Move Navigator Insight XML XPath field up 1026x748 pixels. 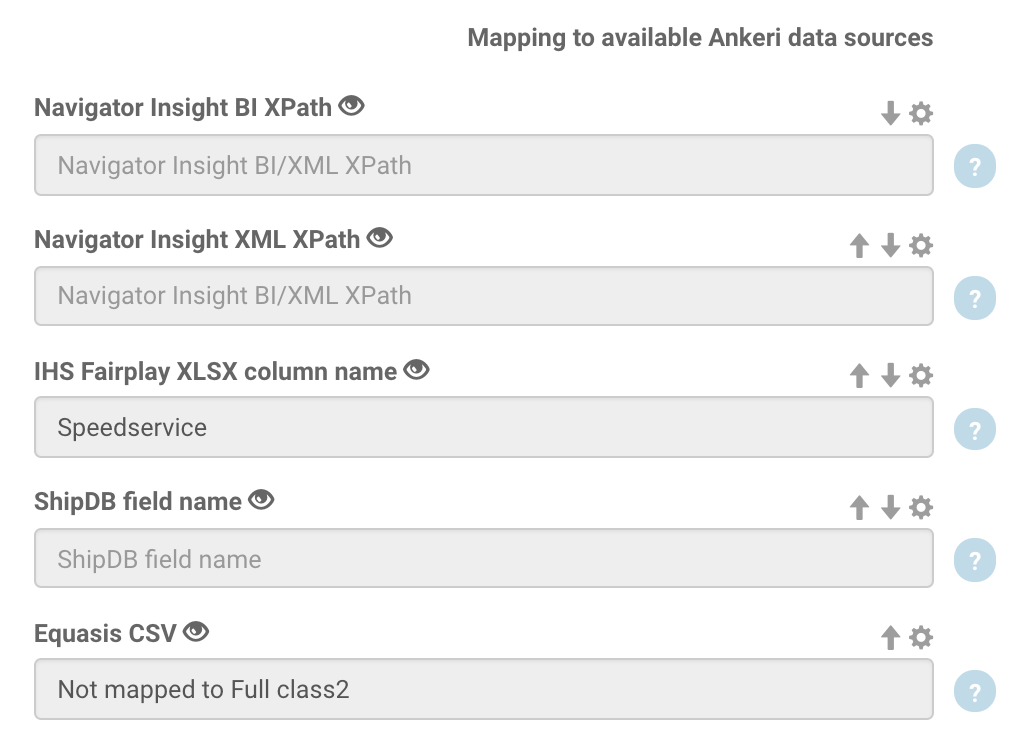(x=858, y=244)
